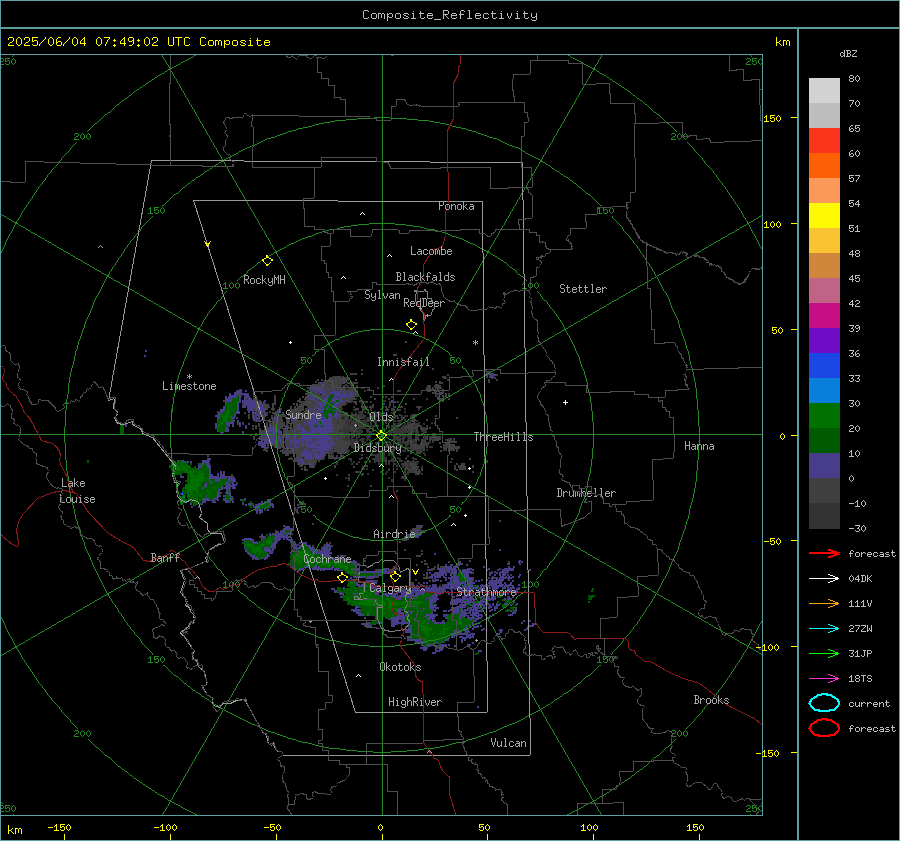This screenshot has width=900, height=841.
Task: Pick the cyan 27ZW arrow legend entry
Action: tap(824, 629)
